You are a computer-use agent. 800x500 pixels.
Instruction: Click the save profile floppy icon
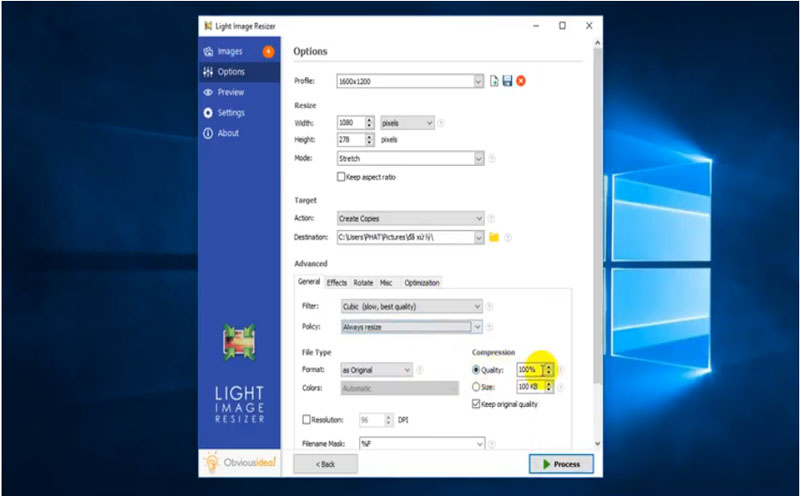click(507, 81)
